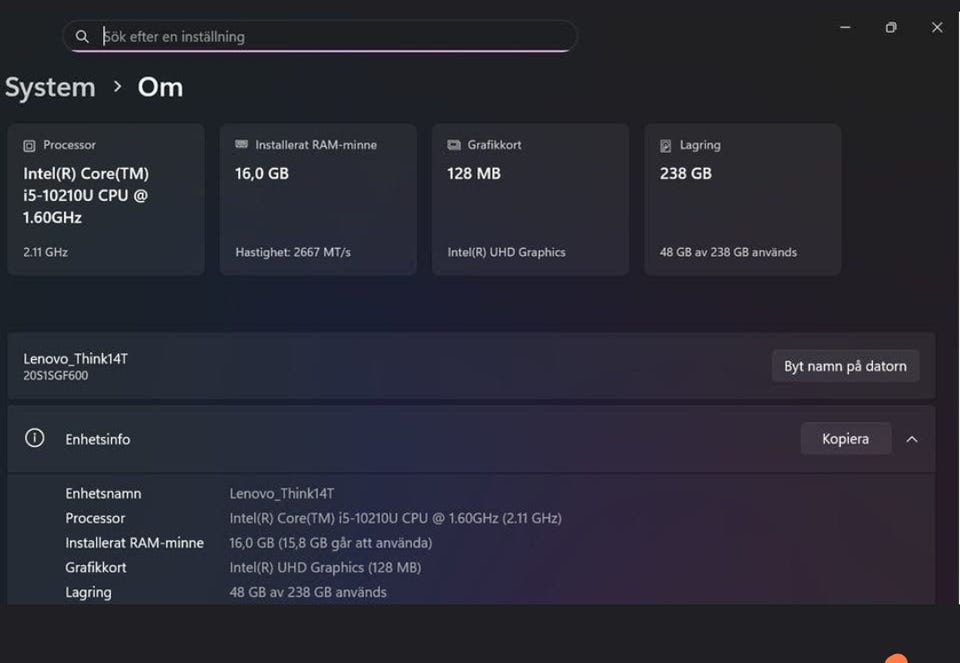Screen dimensions: 960x663
Task: Click 'Byt namn på datorn' button
Action: [x=845, y=366]
